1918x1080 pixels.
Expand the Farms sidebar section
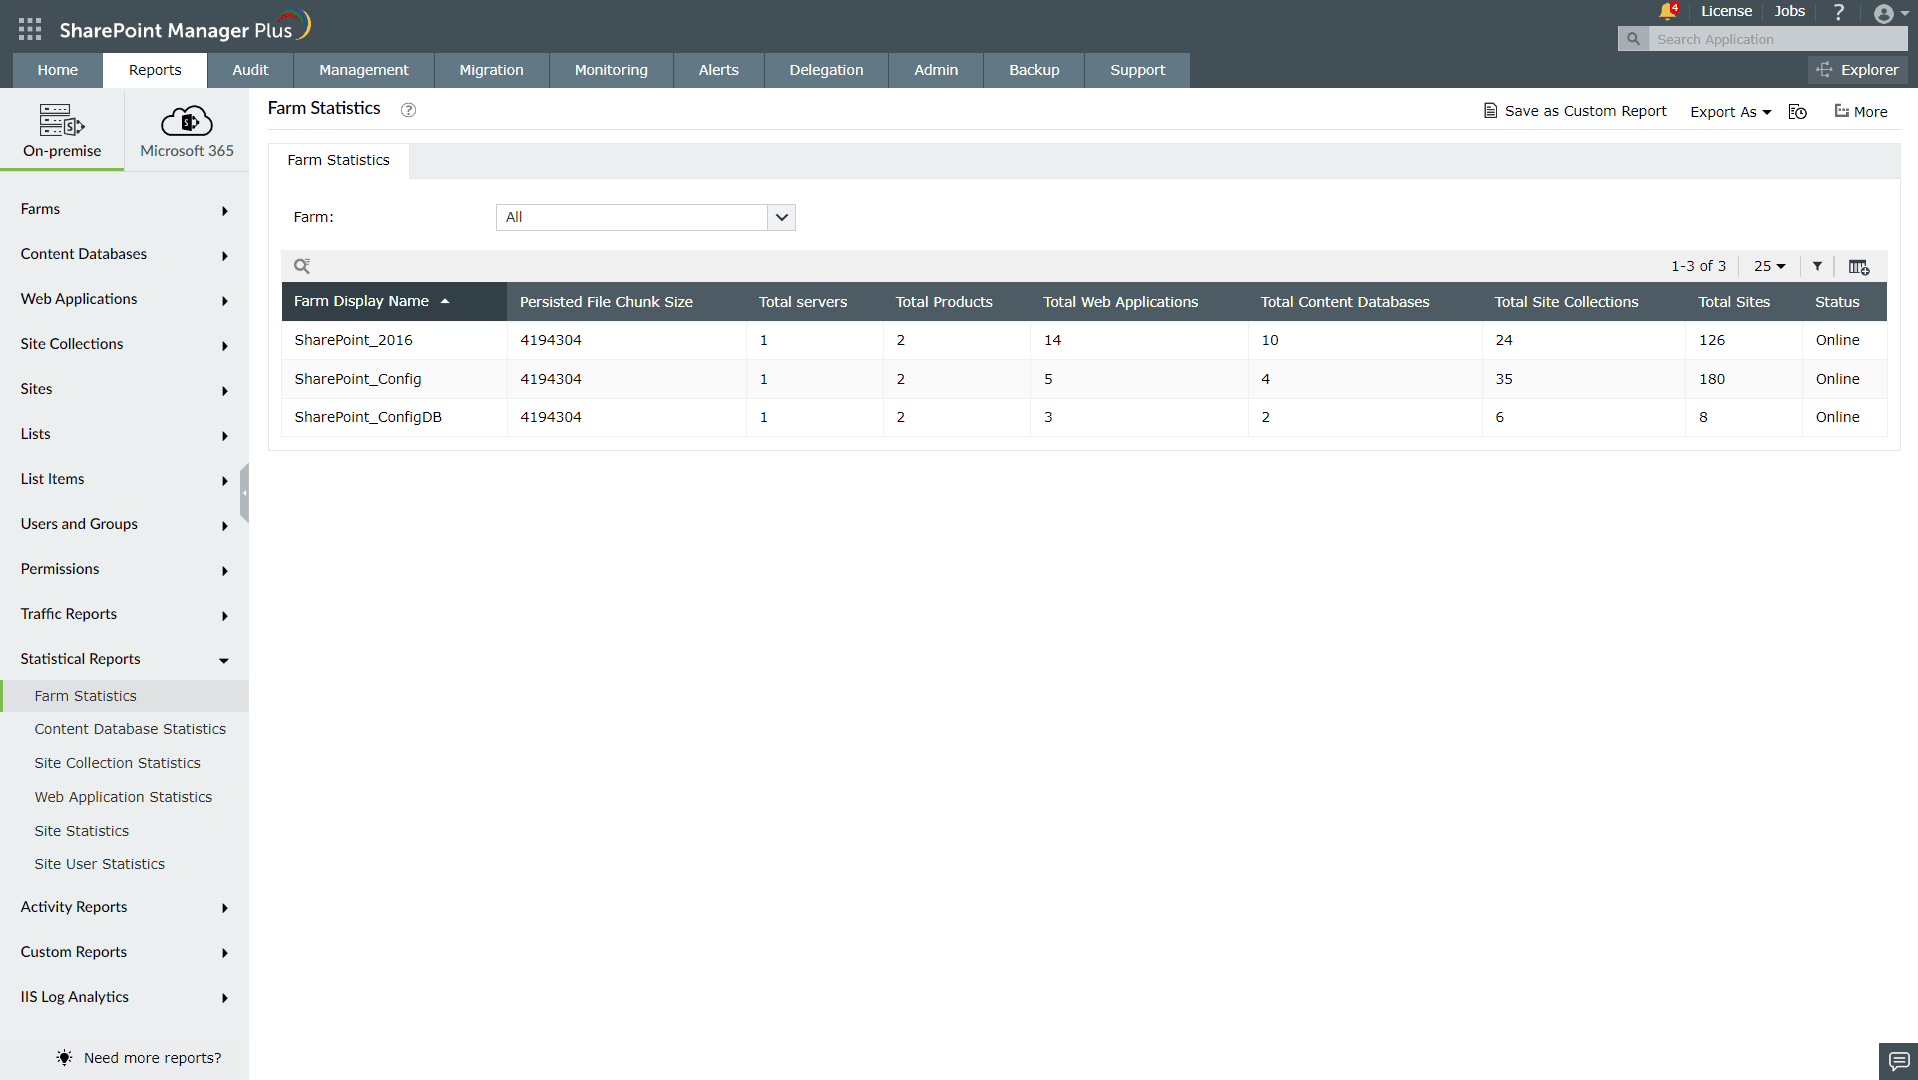pos(124,209)
